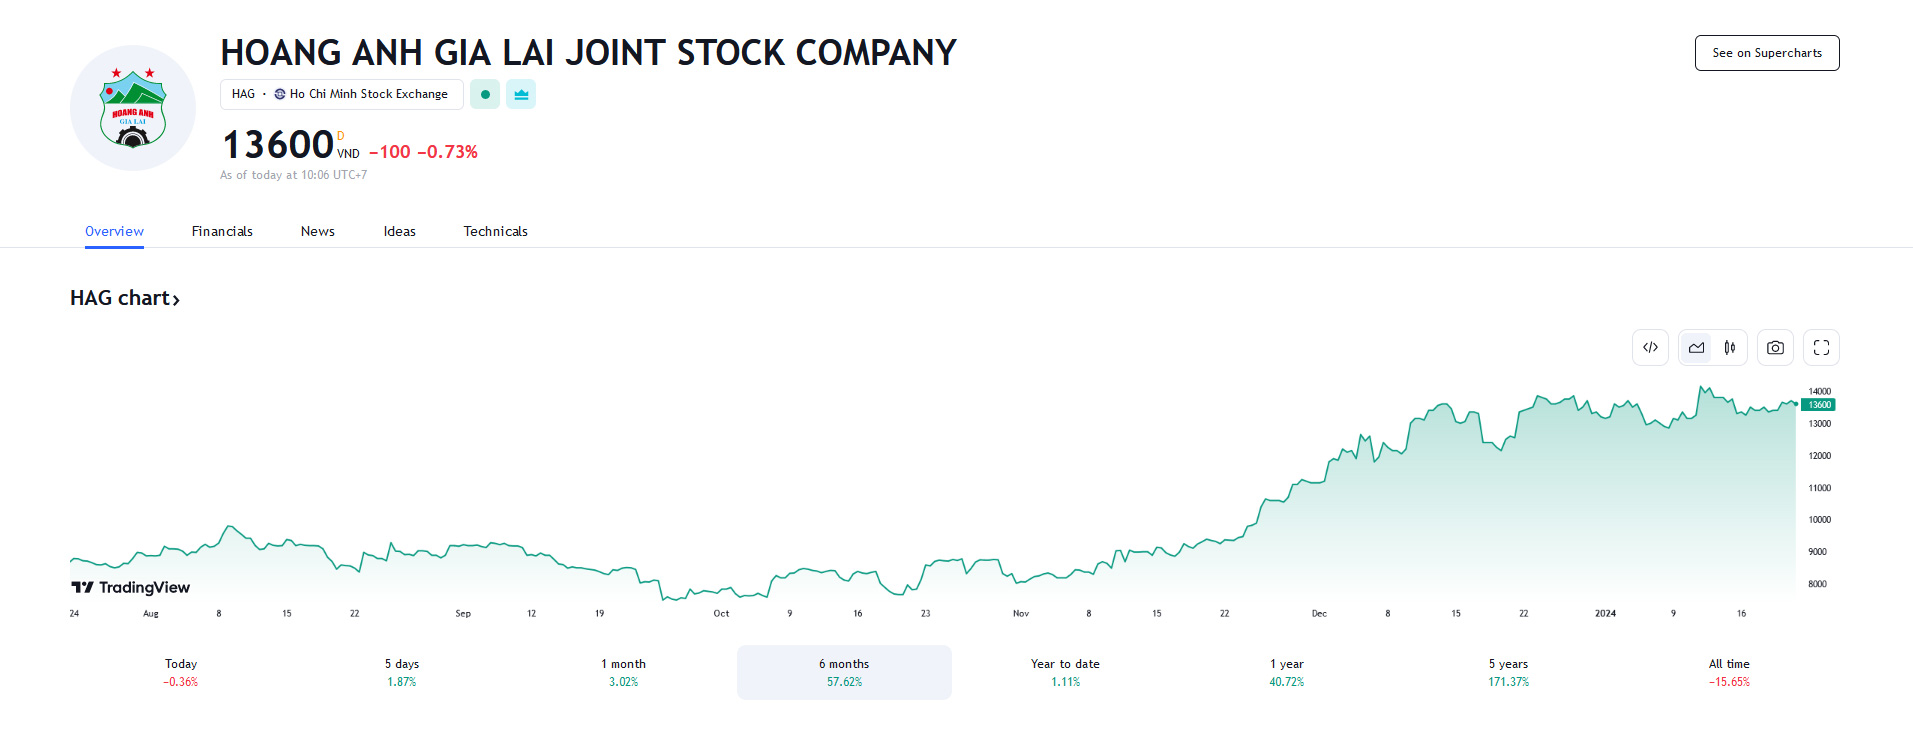Switch chart to area style
The image size is (1913, 754).
1696,348
